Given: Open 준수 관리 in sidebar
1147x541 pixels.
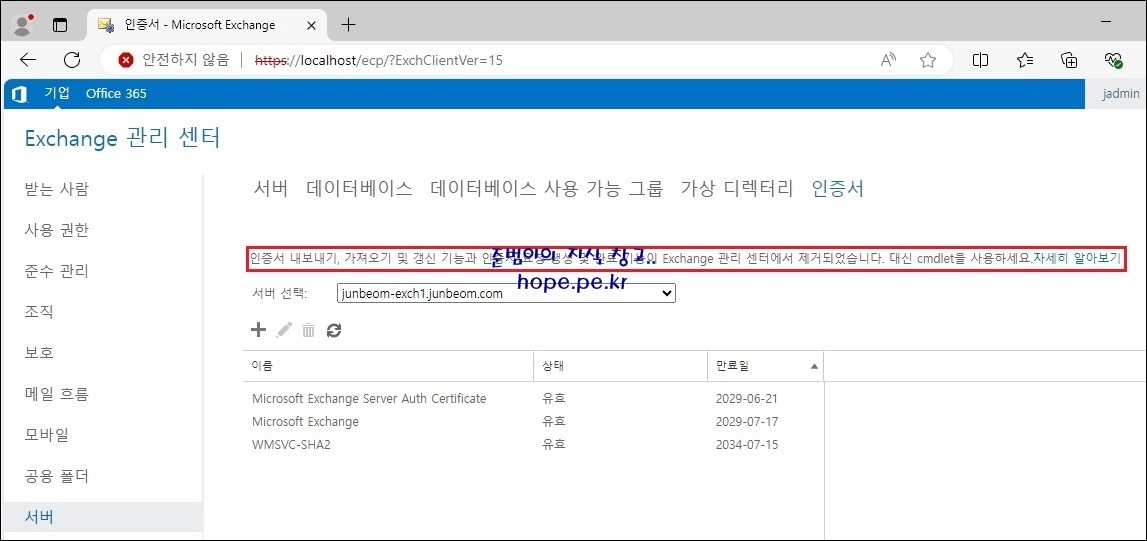Looking at the screenshot, I should click(x=56, y=271).
